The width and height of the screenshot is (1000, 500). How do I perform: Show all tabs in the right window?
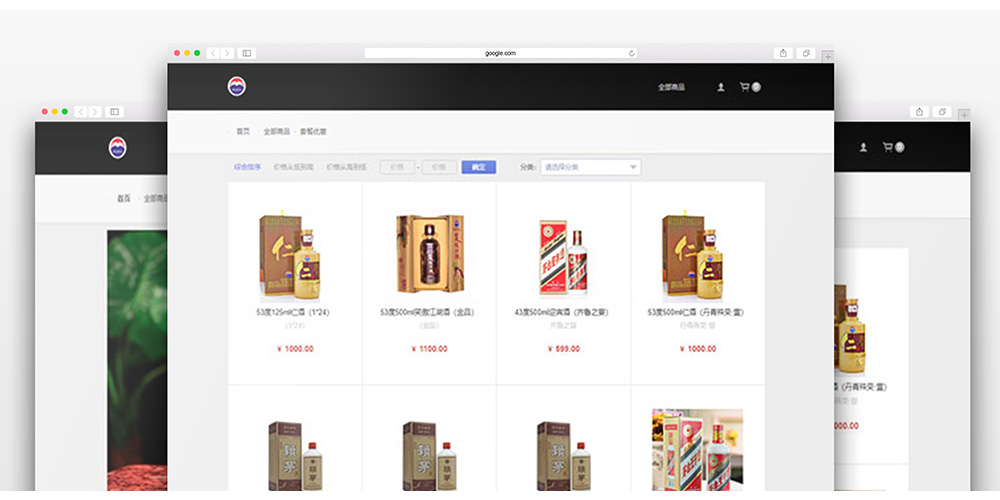point(942,112)
